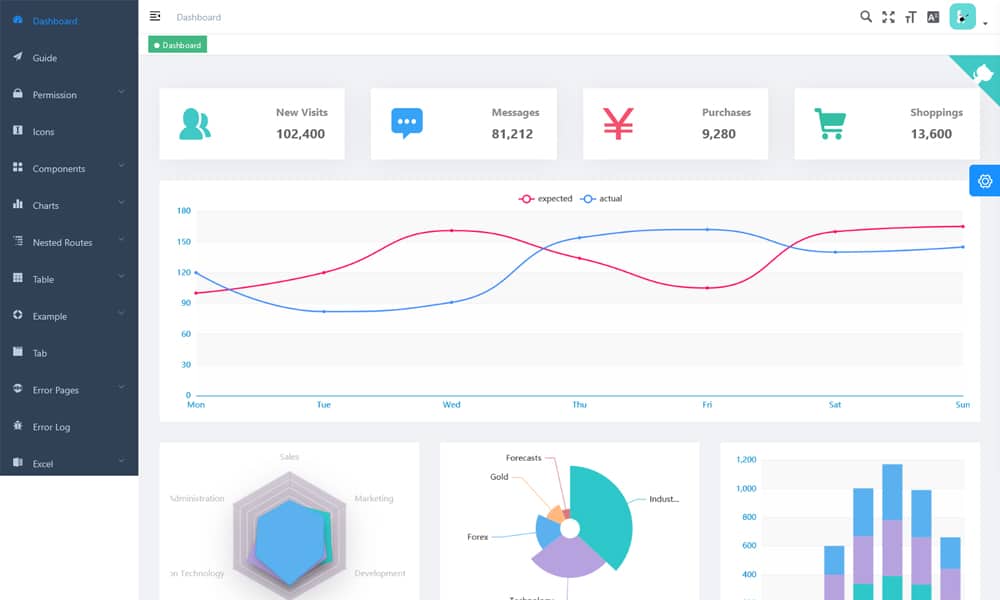The width and height of the screenshot is (1000, 600).
Task: Click the Purchases yen icon
Action: [619, 124]
